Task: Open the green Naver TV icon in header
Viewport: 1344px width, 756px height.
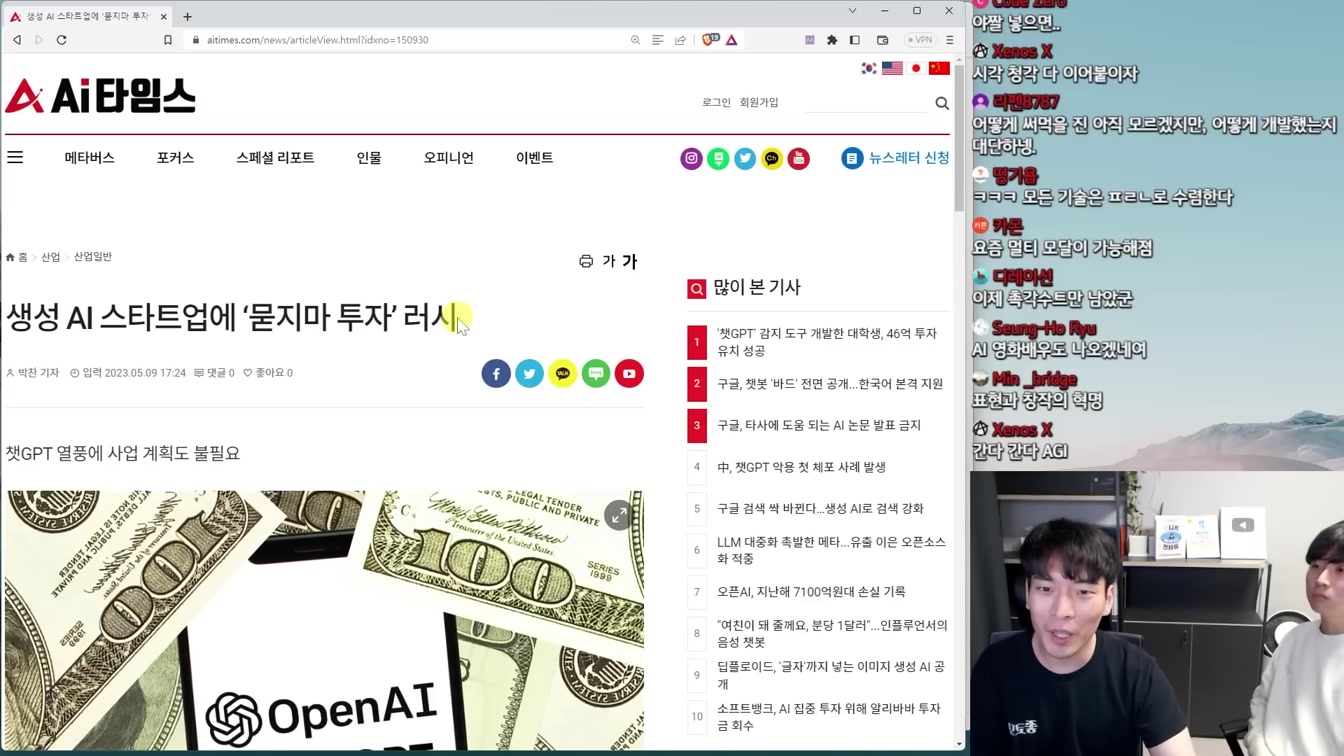Action: tap(718, 158)
